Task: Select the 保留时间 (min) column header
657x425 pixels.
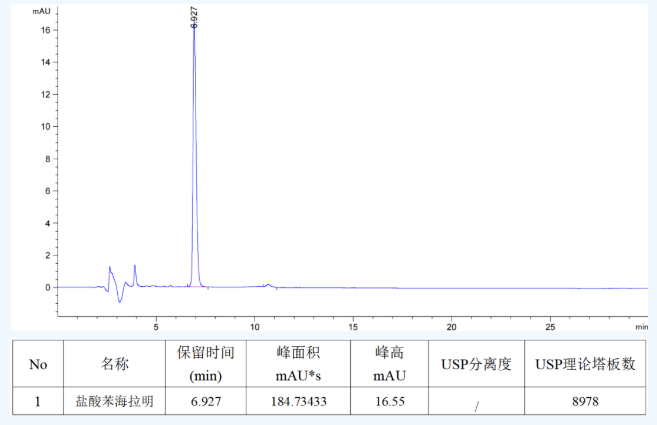Action: [205, 364]
